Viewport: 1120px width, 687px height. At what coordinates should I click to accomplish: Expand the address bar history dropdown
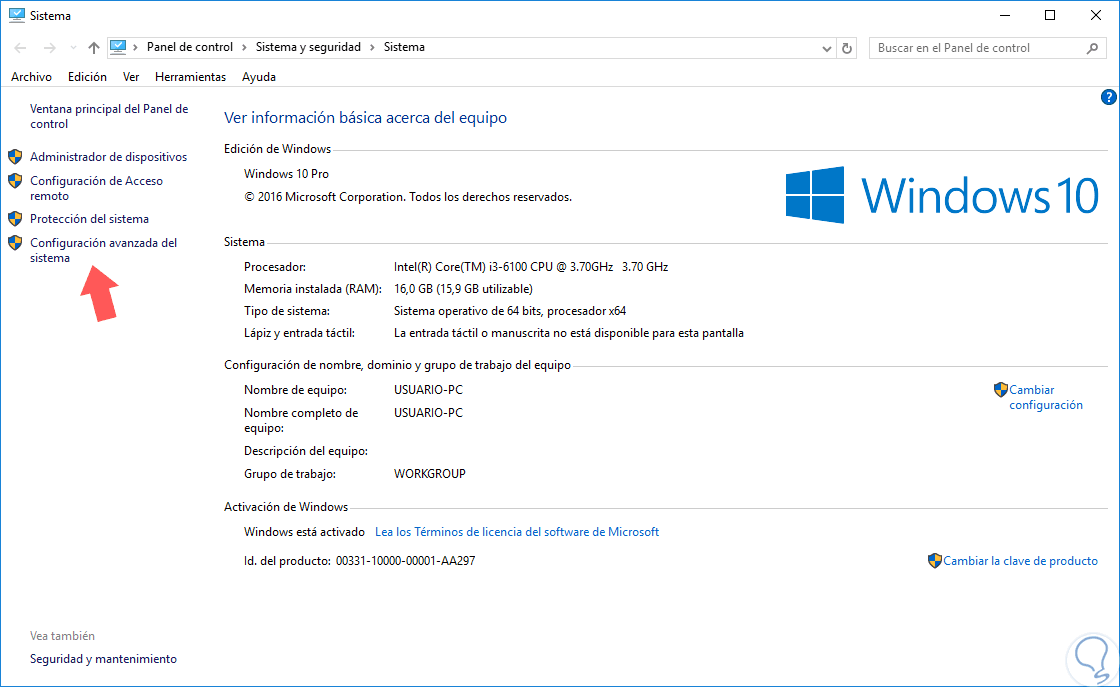pos(826,49)
